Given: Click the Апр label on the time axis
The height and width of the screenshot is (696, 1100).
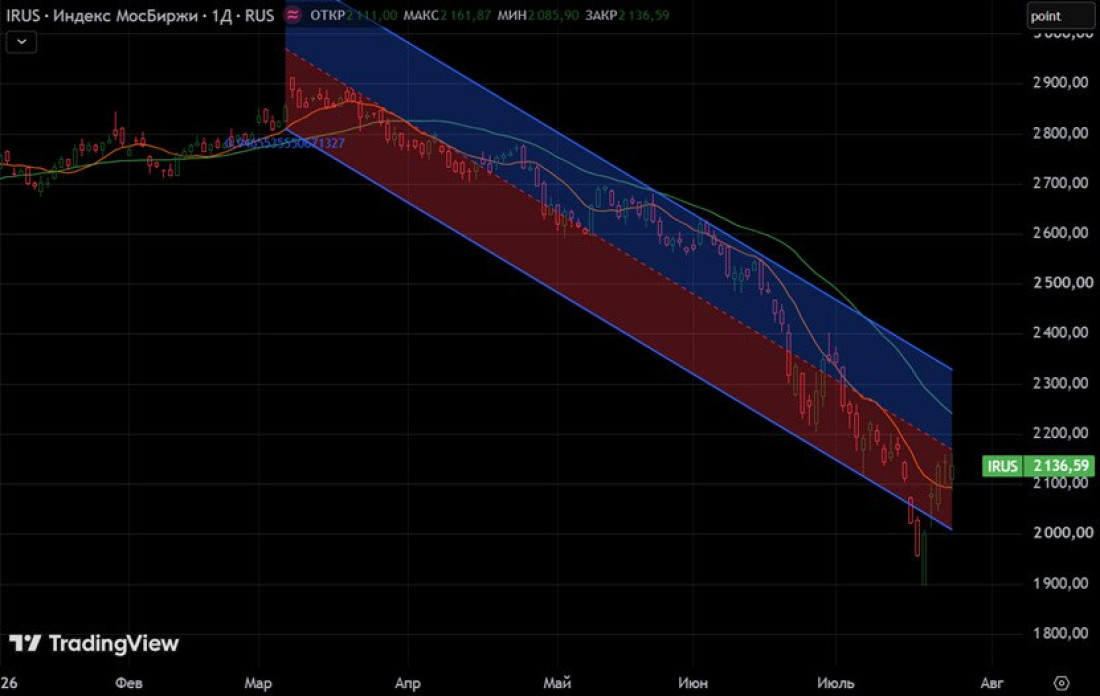Looking at the screenshot, I should point(408,683).
